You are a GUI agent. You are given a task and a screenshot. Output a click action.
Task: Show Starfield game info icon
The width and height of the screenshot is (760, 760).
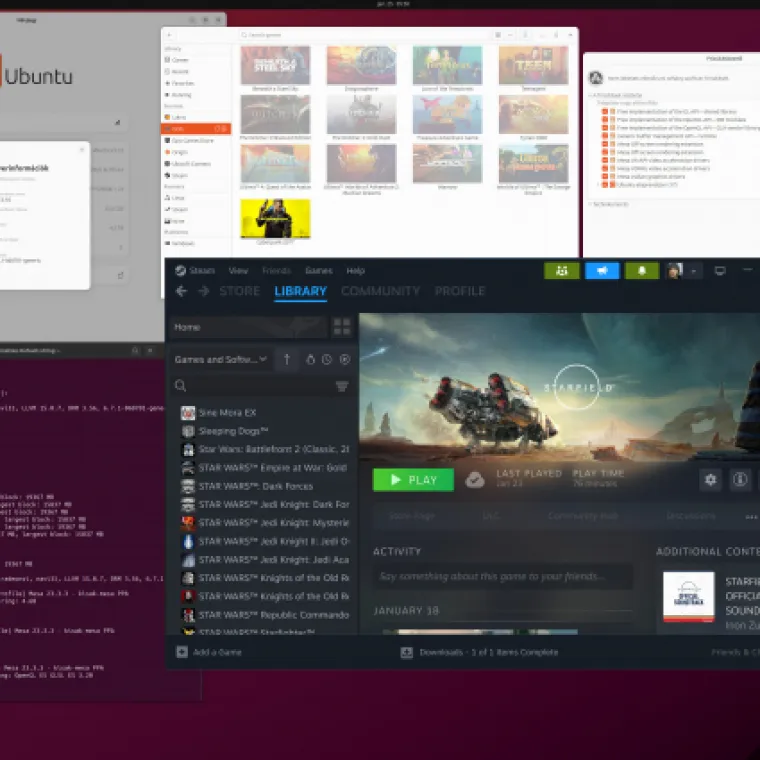tap(740, 480)
